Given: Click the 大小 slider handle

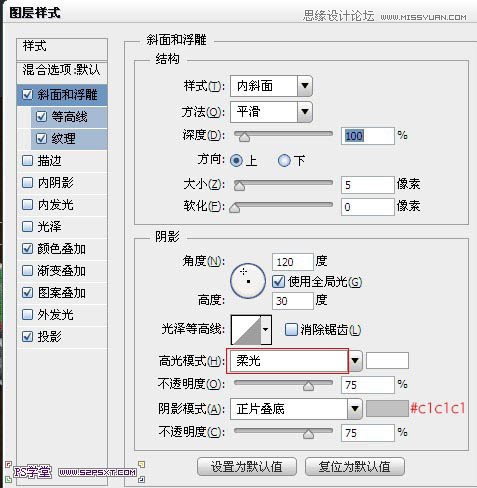Looking at the screenshot, I should pyautogui.click(x=239, y=186).
